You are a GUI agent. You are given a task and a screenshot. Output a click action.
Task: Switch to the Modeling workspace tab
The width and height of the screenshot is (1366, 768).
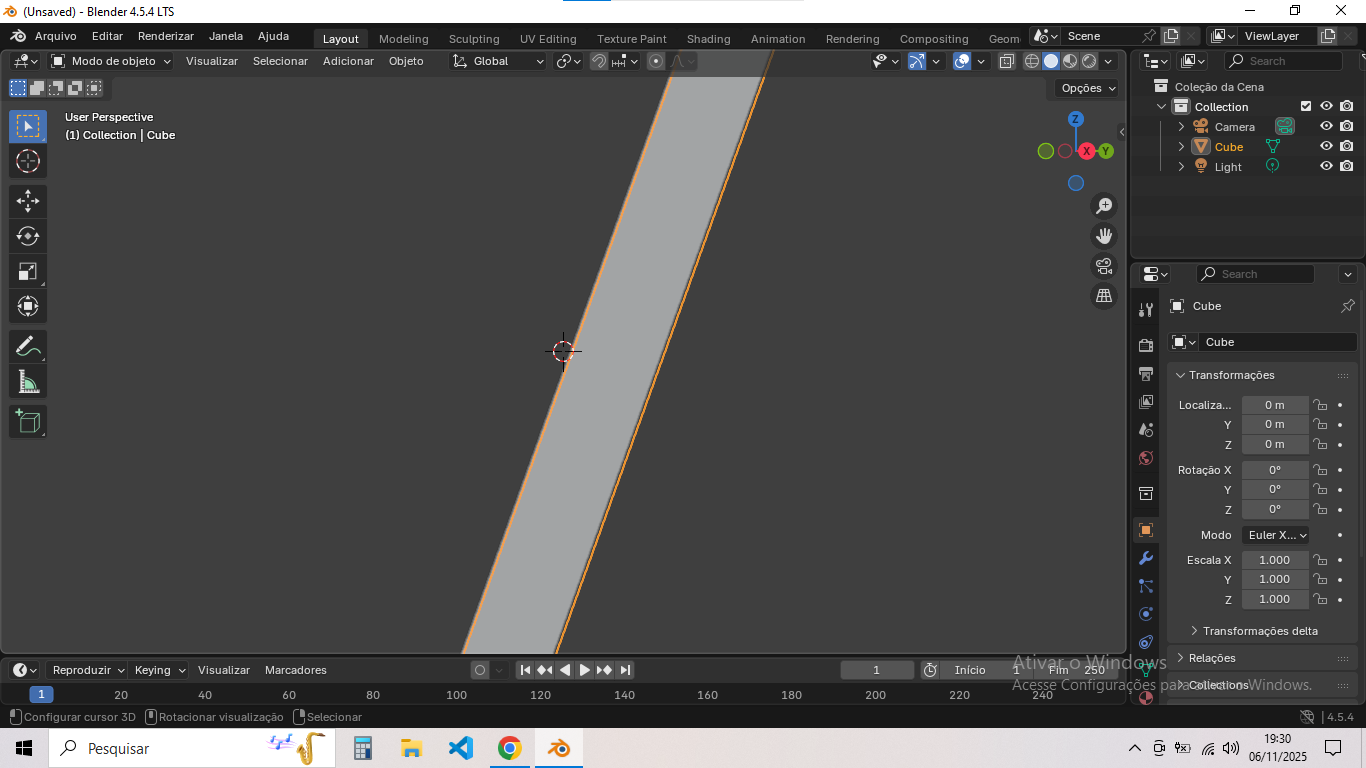[x=403, y=39]
